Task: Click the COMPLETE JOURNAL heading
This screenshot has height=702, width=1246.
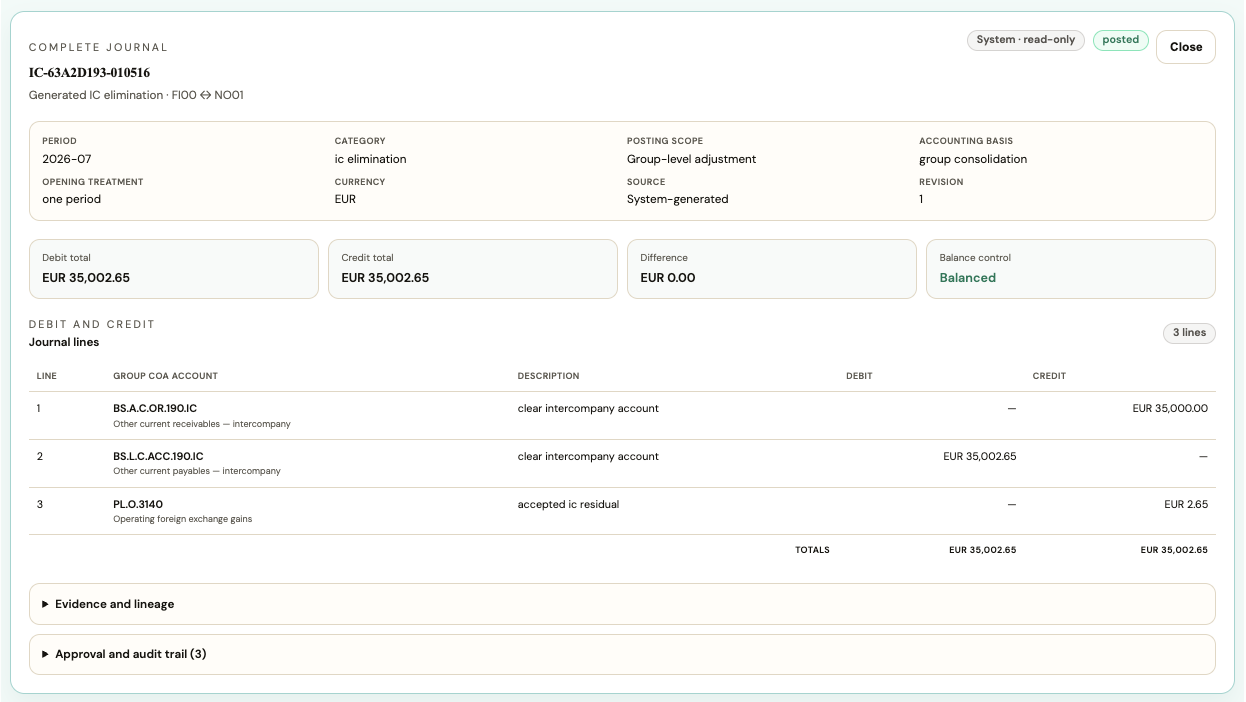Action: point(98,47)
